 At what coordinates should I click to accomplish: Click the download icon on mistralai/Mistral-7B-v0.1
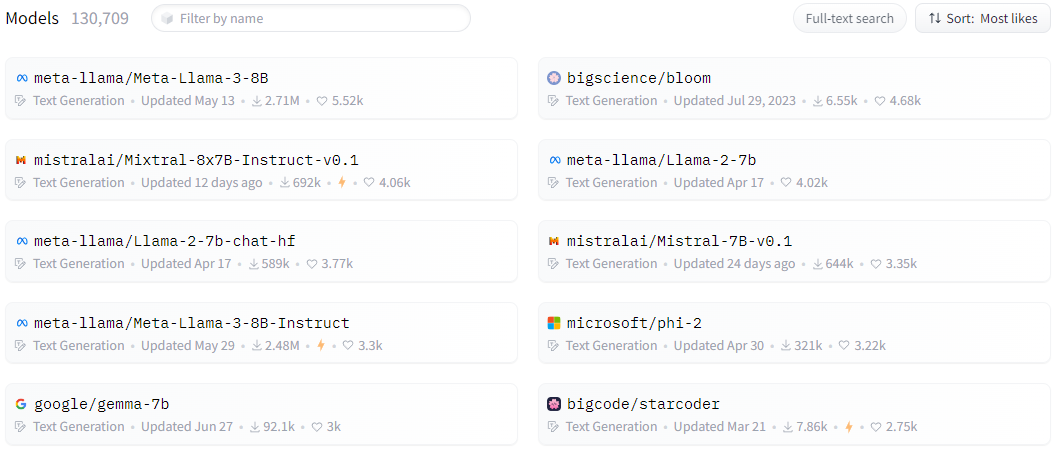818,264
